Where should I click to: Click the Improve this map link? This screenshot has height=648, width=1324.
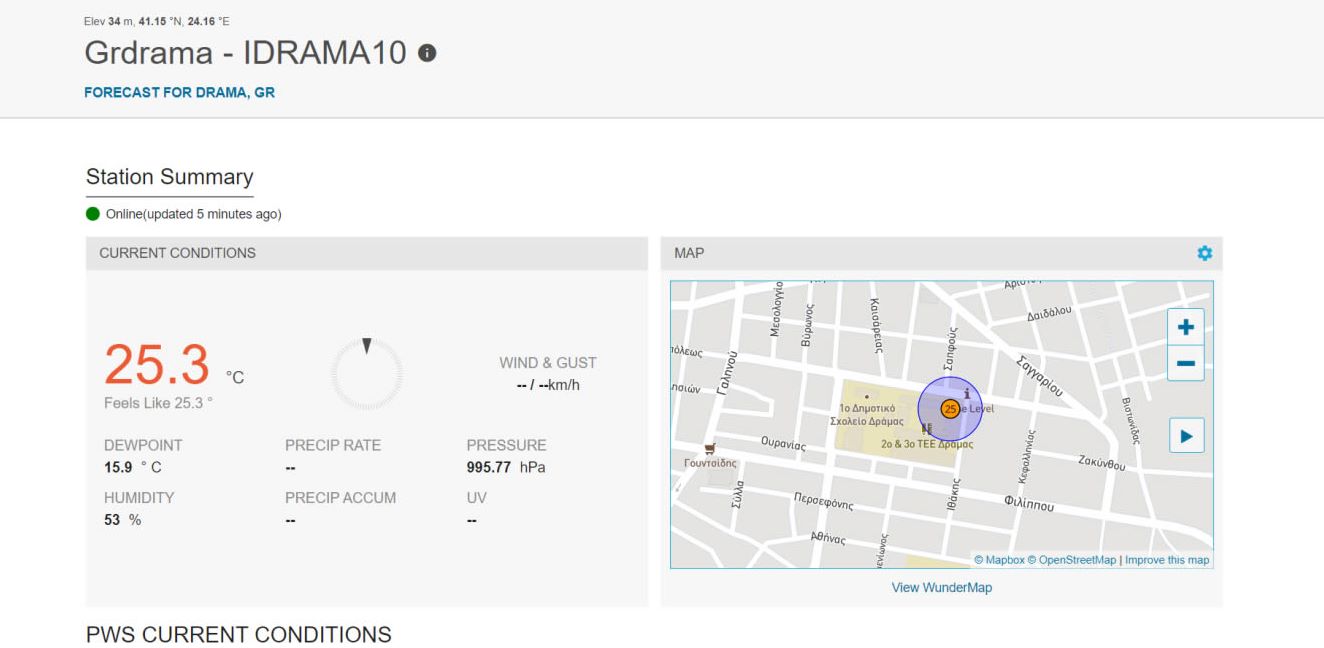click(1166, 560)
